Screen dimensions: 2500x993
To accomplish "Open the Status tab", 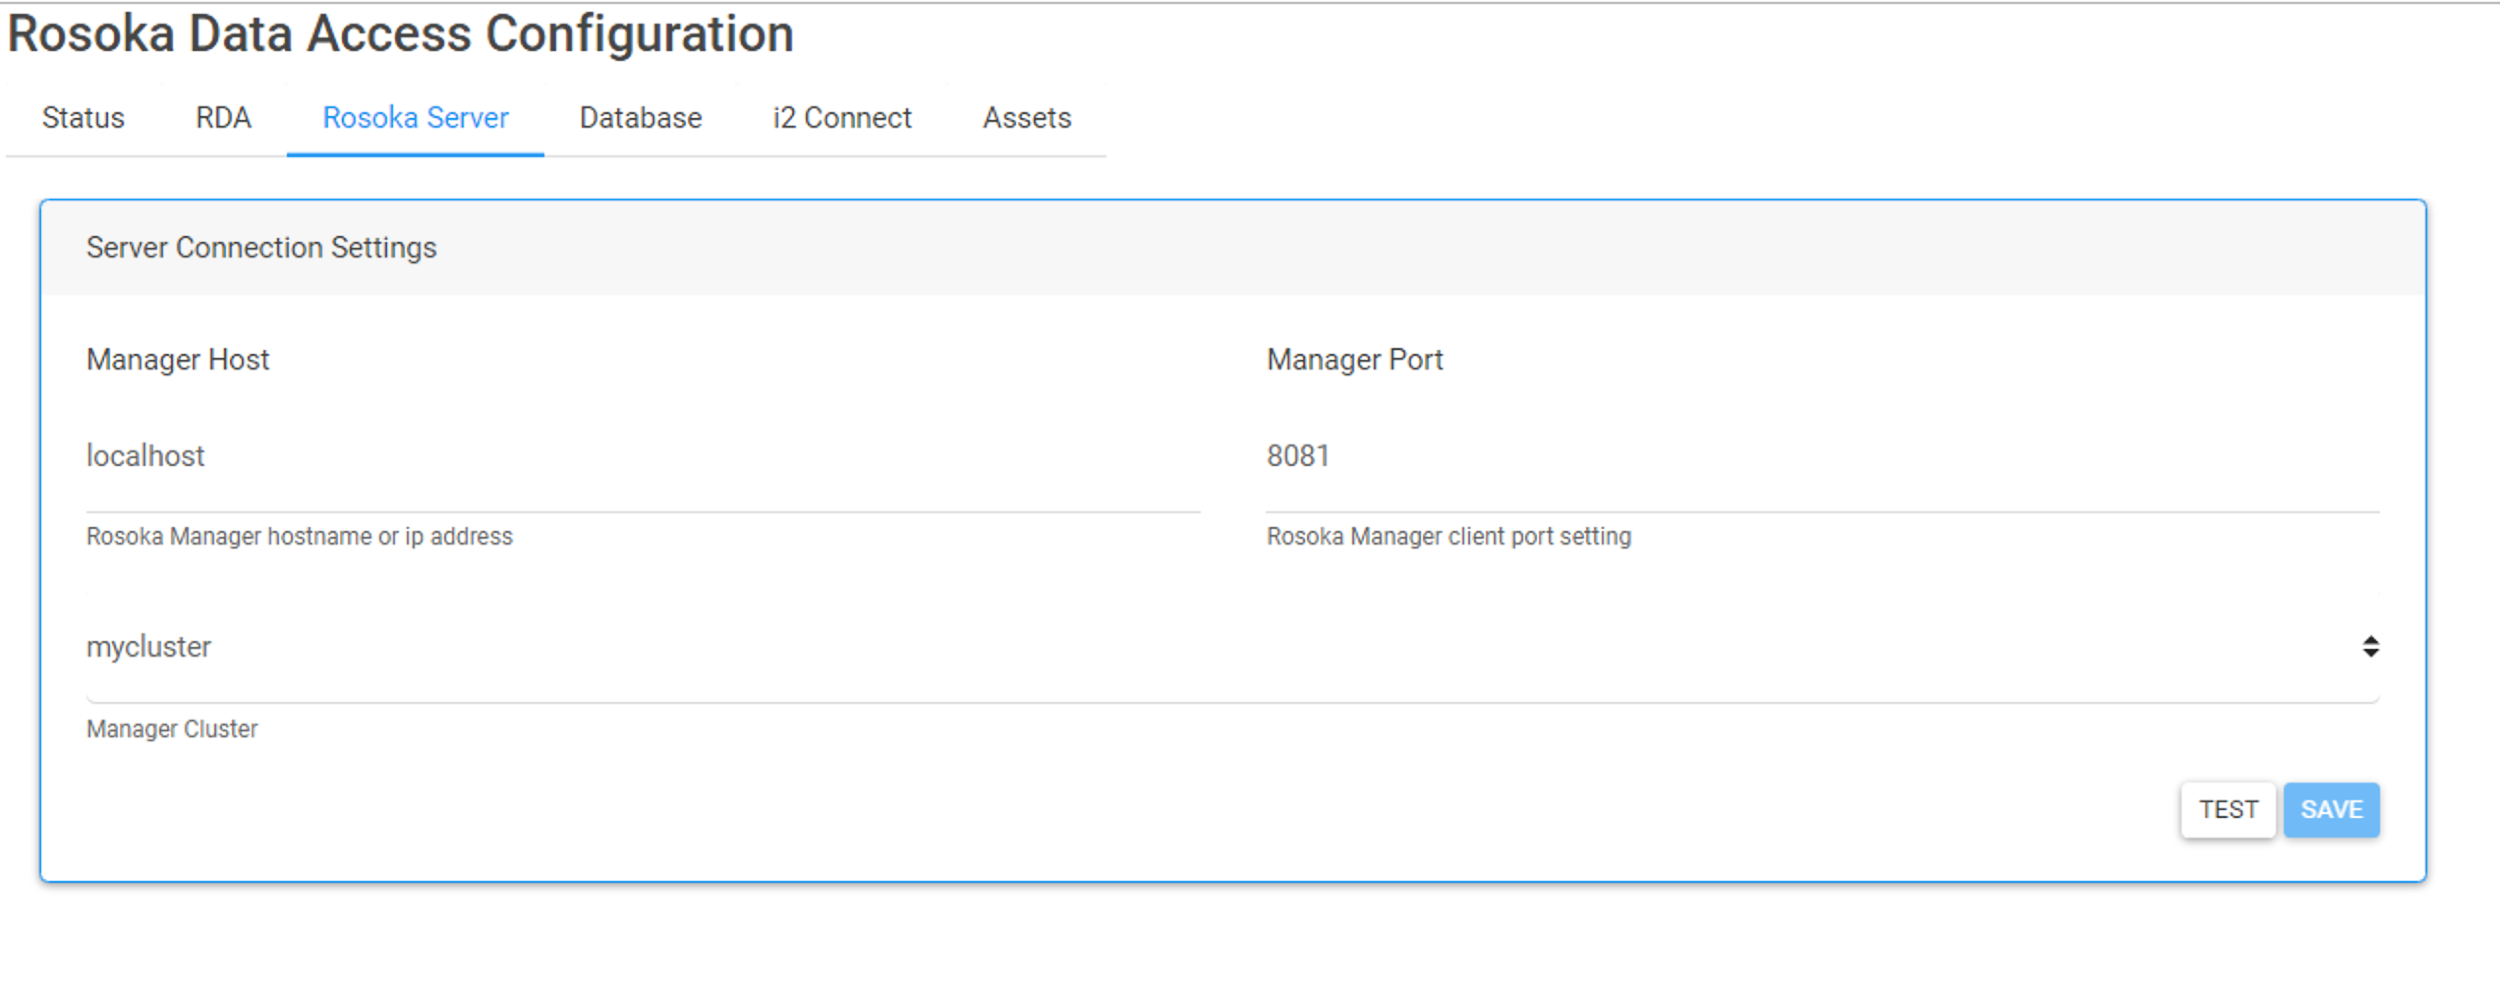I will point(83,118).
